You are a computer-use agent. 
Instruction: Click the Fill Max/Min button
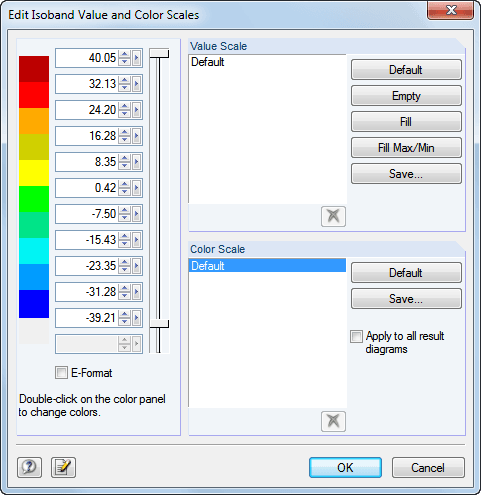pyautogui.click(x=406, y=148)
